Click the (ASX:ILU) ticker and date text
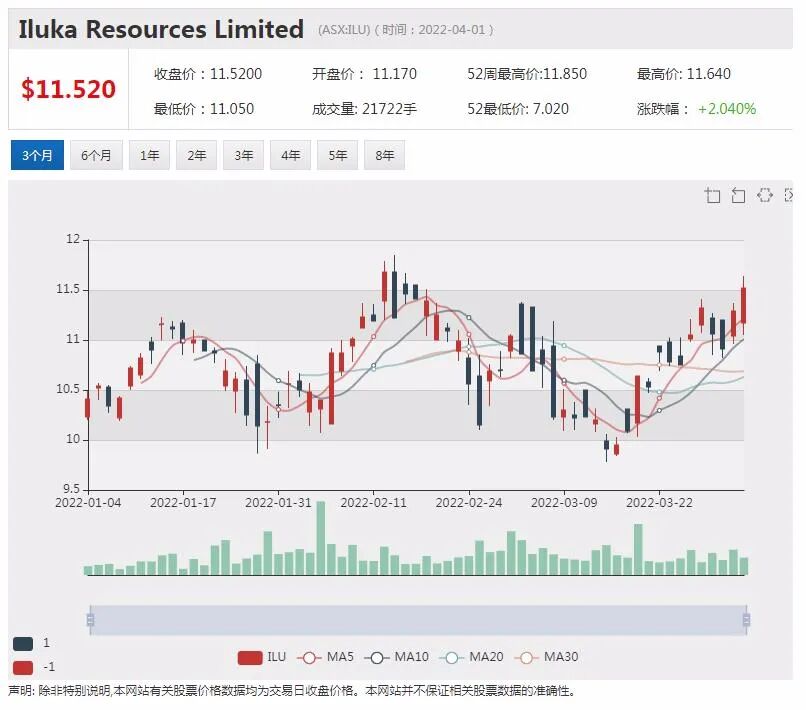 tap(406, 30)
